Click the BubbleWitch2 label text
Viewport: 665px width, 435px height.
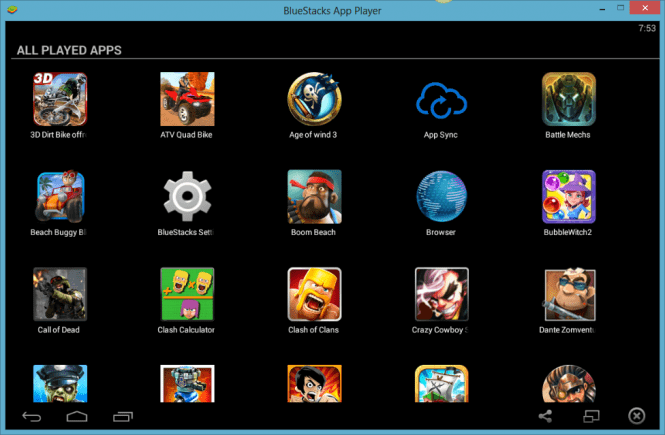tap(568, 232)
